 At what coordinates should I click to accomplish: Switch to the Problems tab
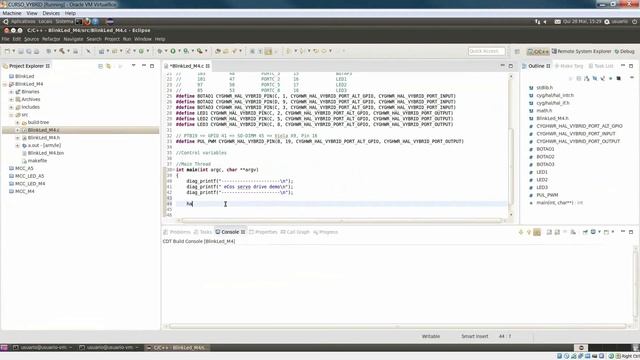pos(177,232)
